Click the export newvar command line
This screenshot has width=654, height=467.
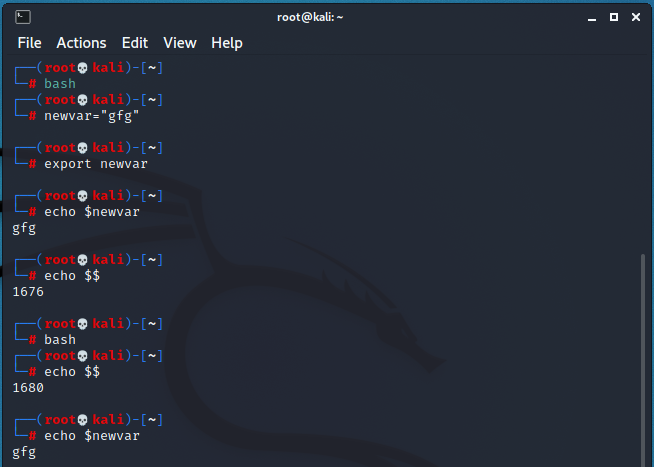[96, 164]
